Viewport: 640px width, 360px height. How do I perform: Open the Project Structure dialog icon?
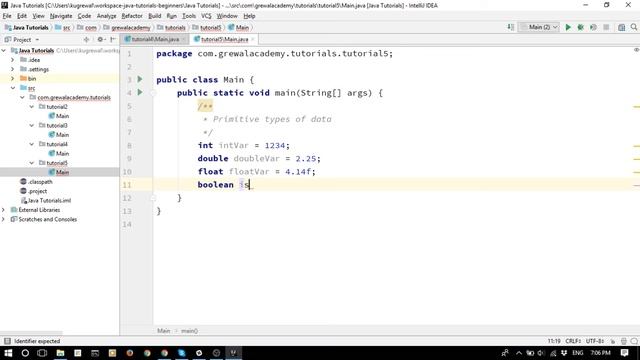[621, 27]
